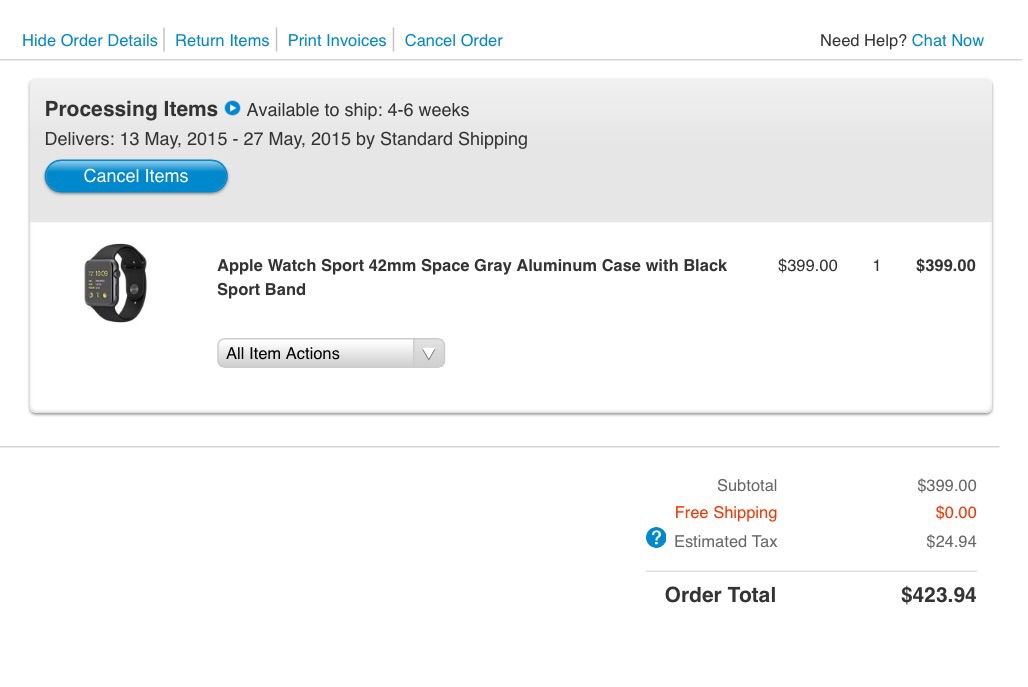
Task: Click the Apple Watch Sport 42mm product title
Action: pos(472,277)
